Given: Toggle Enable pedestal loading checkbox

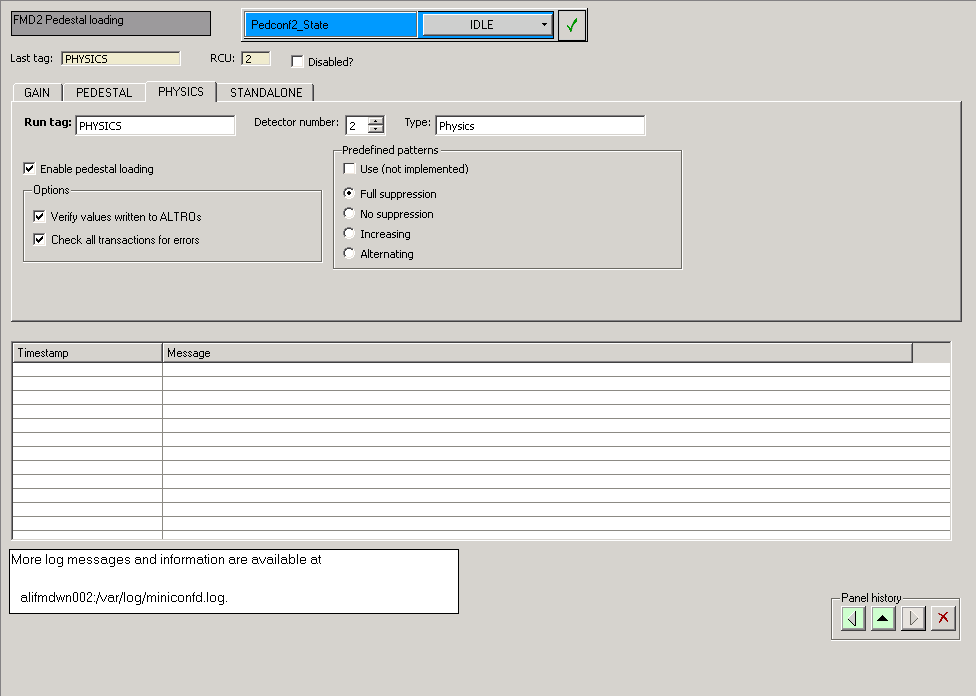Looking at the screenshot, I should tap(29, 169).
